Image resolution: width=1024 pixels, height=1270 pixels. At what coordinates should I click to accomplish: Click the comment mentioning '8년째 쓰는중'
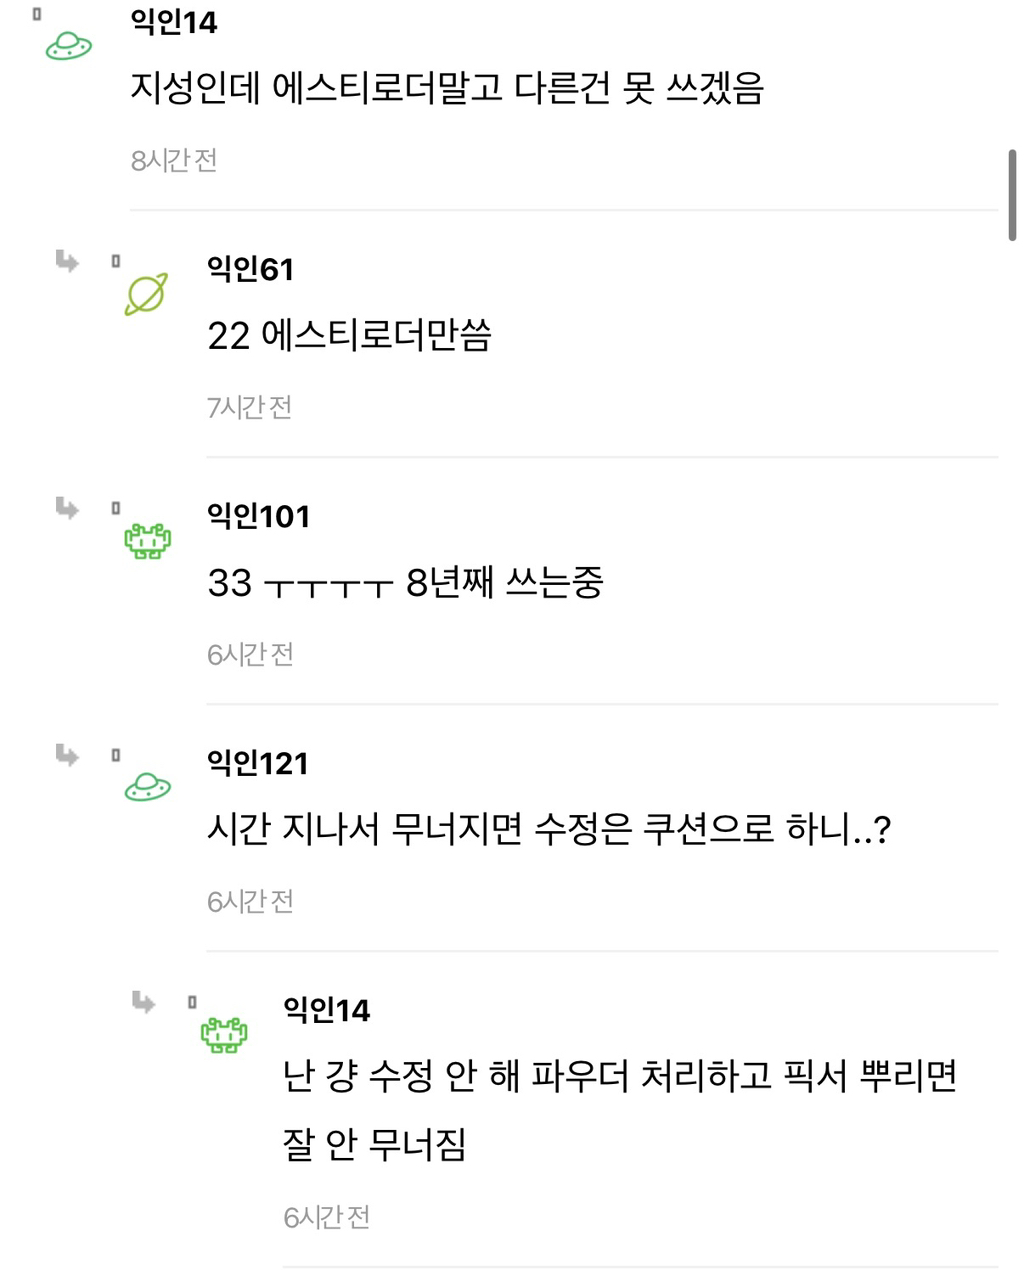tap(405, 583)
